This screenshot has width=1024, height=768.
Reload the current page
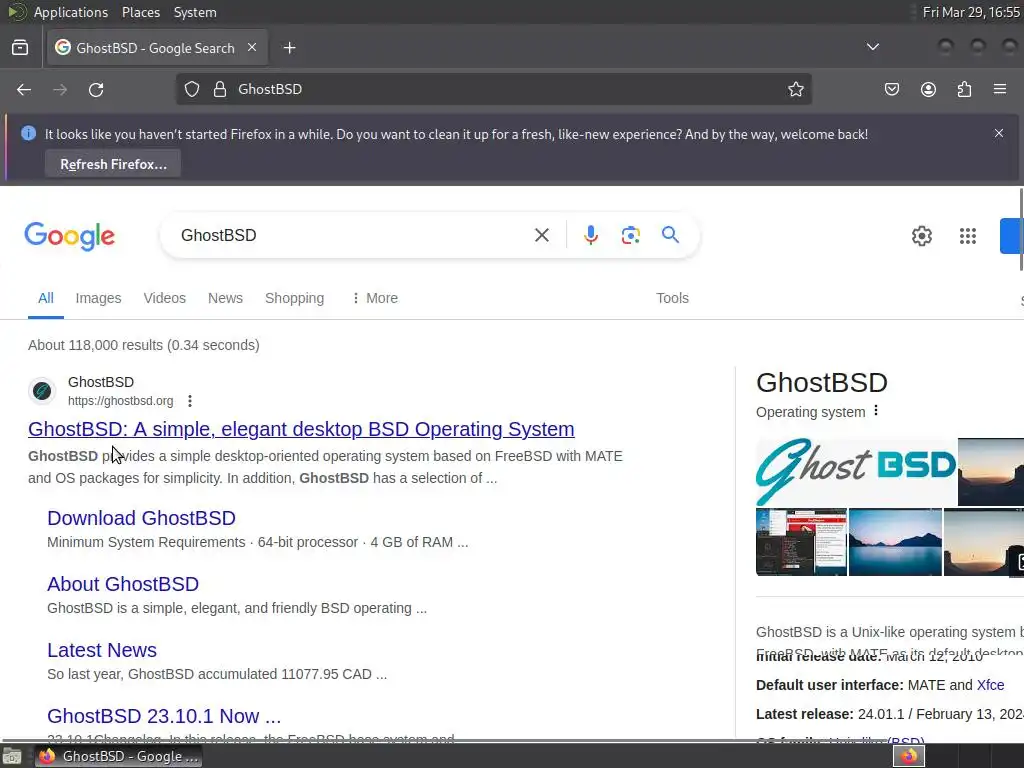96,89
